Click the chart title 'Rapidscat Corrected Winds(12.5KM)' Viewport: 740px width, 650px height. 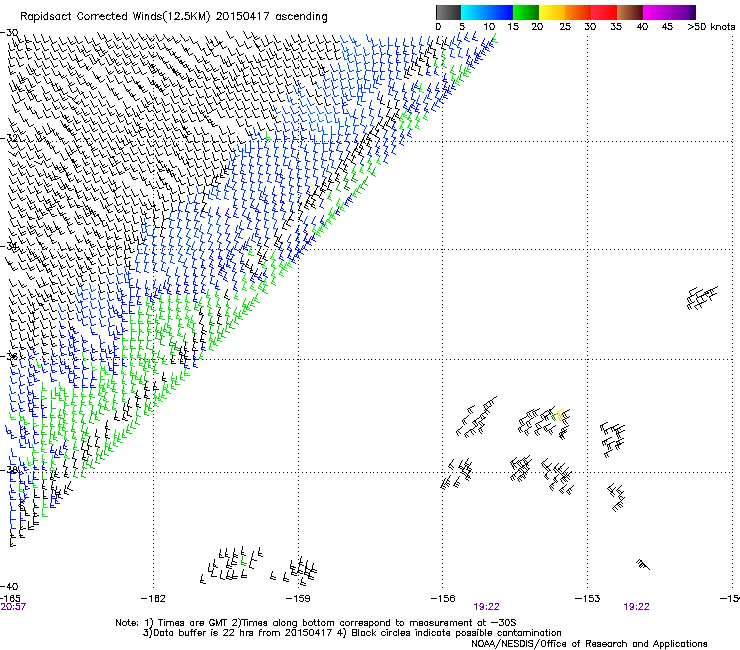tap(115, 17)
